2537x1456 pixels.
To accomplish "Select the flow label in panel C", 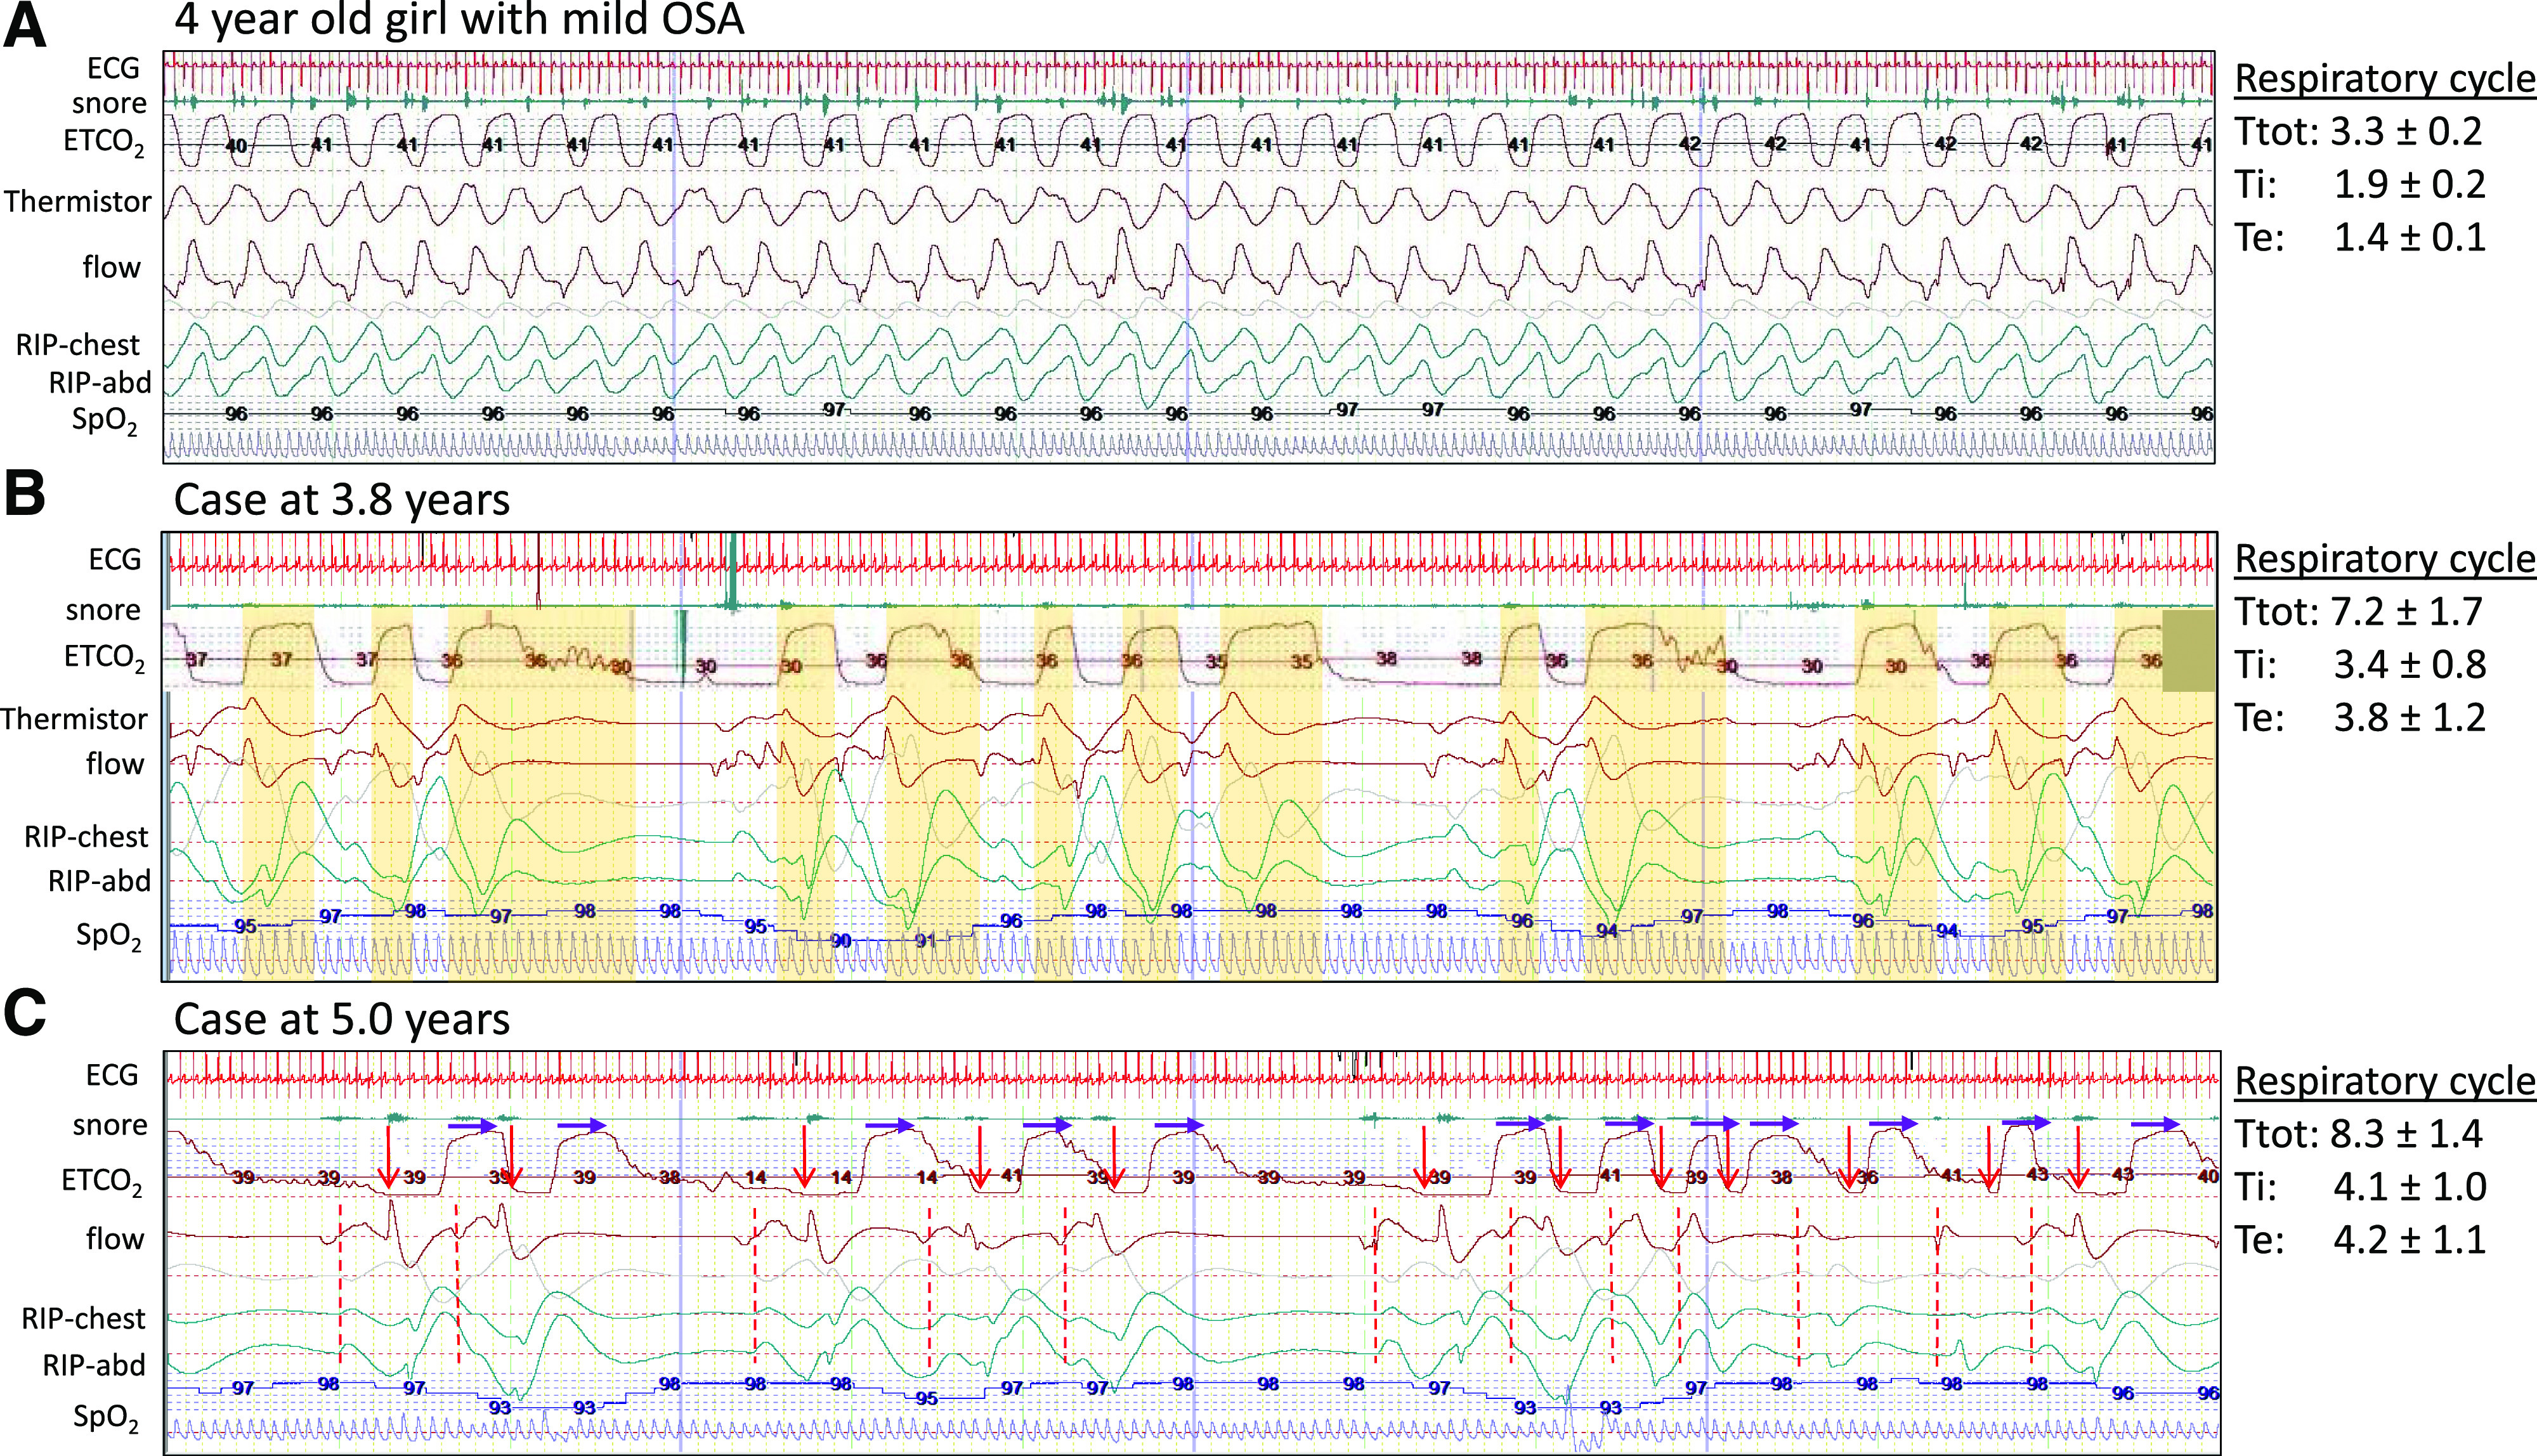I will [x=115, y=1240].
